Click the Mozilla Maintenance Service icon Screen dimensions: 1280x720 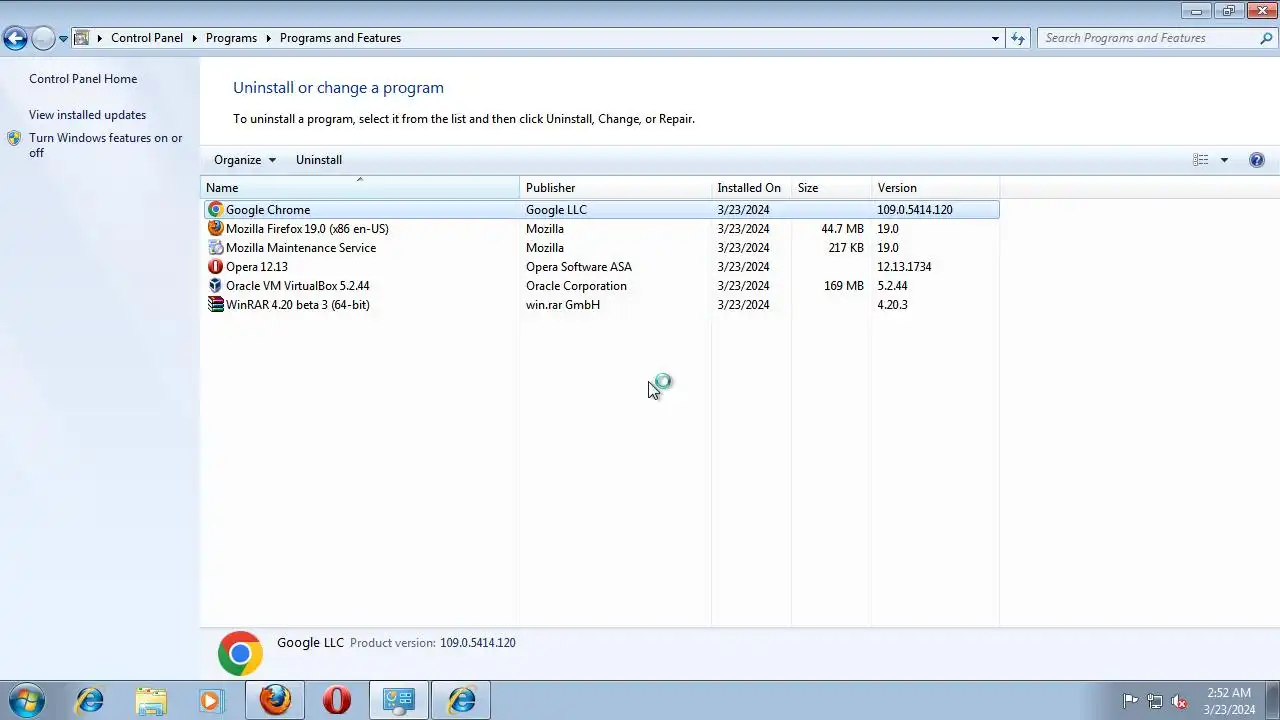tap(215, 248)
